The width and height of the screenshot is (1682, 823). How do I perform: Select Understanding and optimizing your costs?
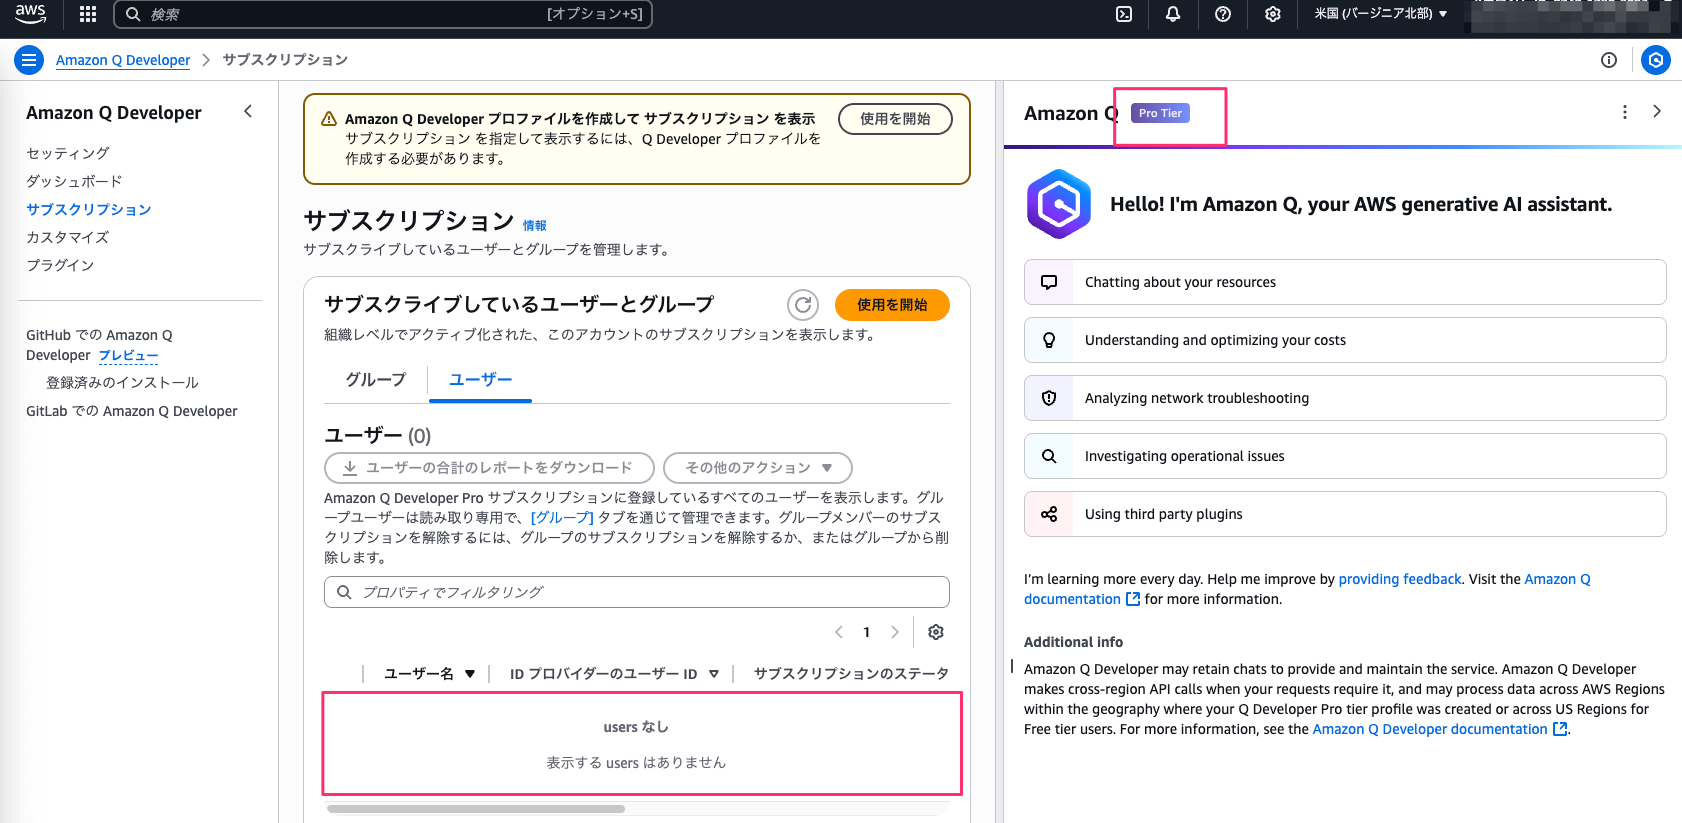[x=1345, y=340]
